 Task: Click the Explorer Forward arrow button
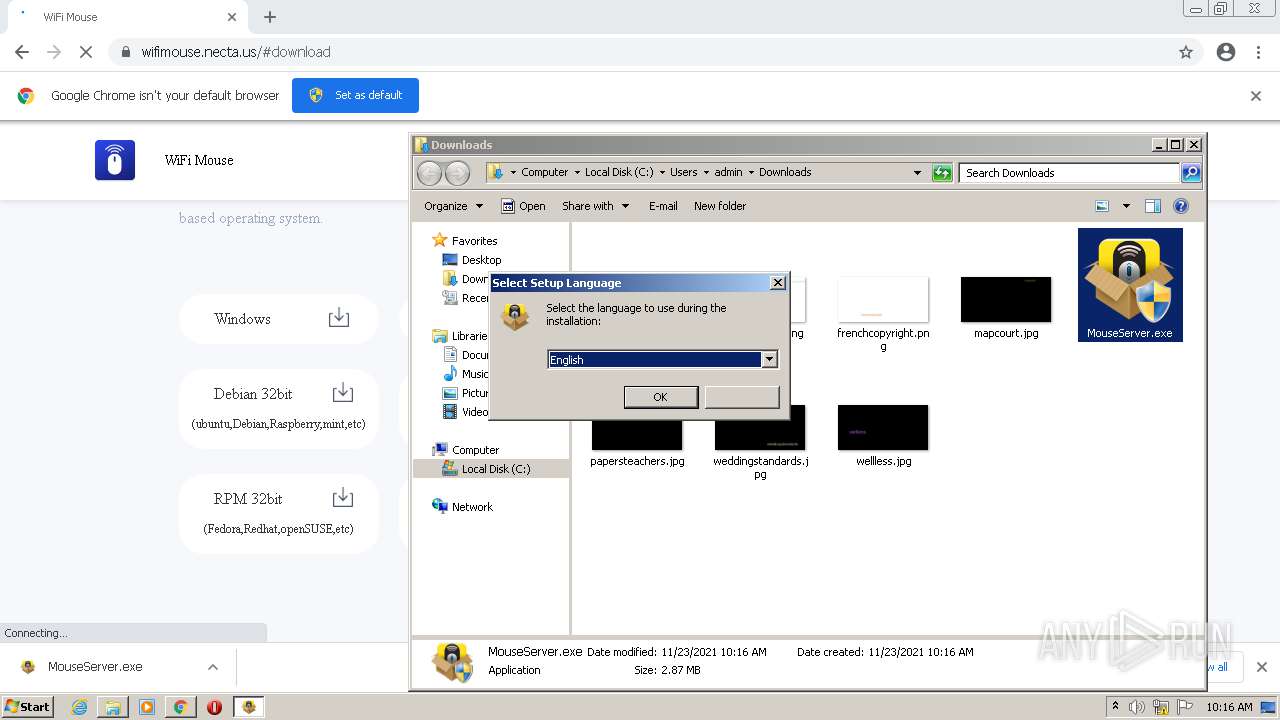[x=457, y=173]
